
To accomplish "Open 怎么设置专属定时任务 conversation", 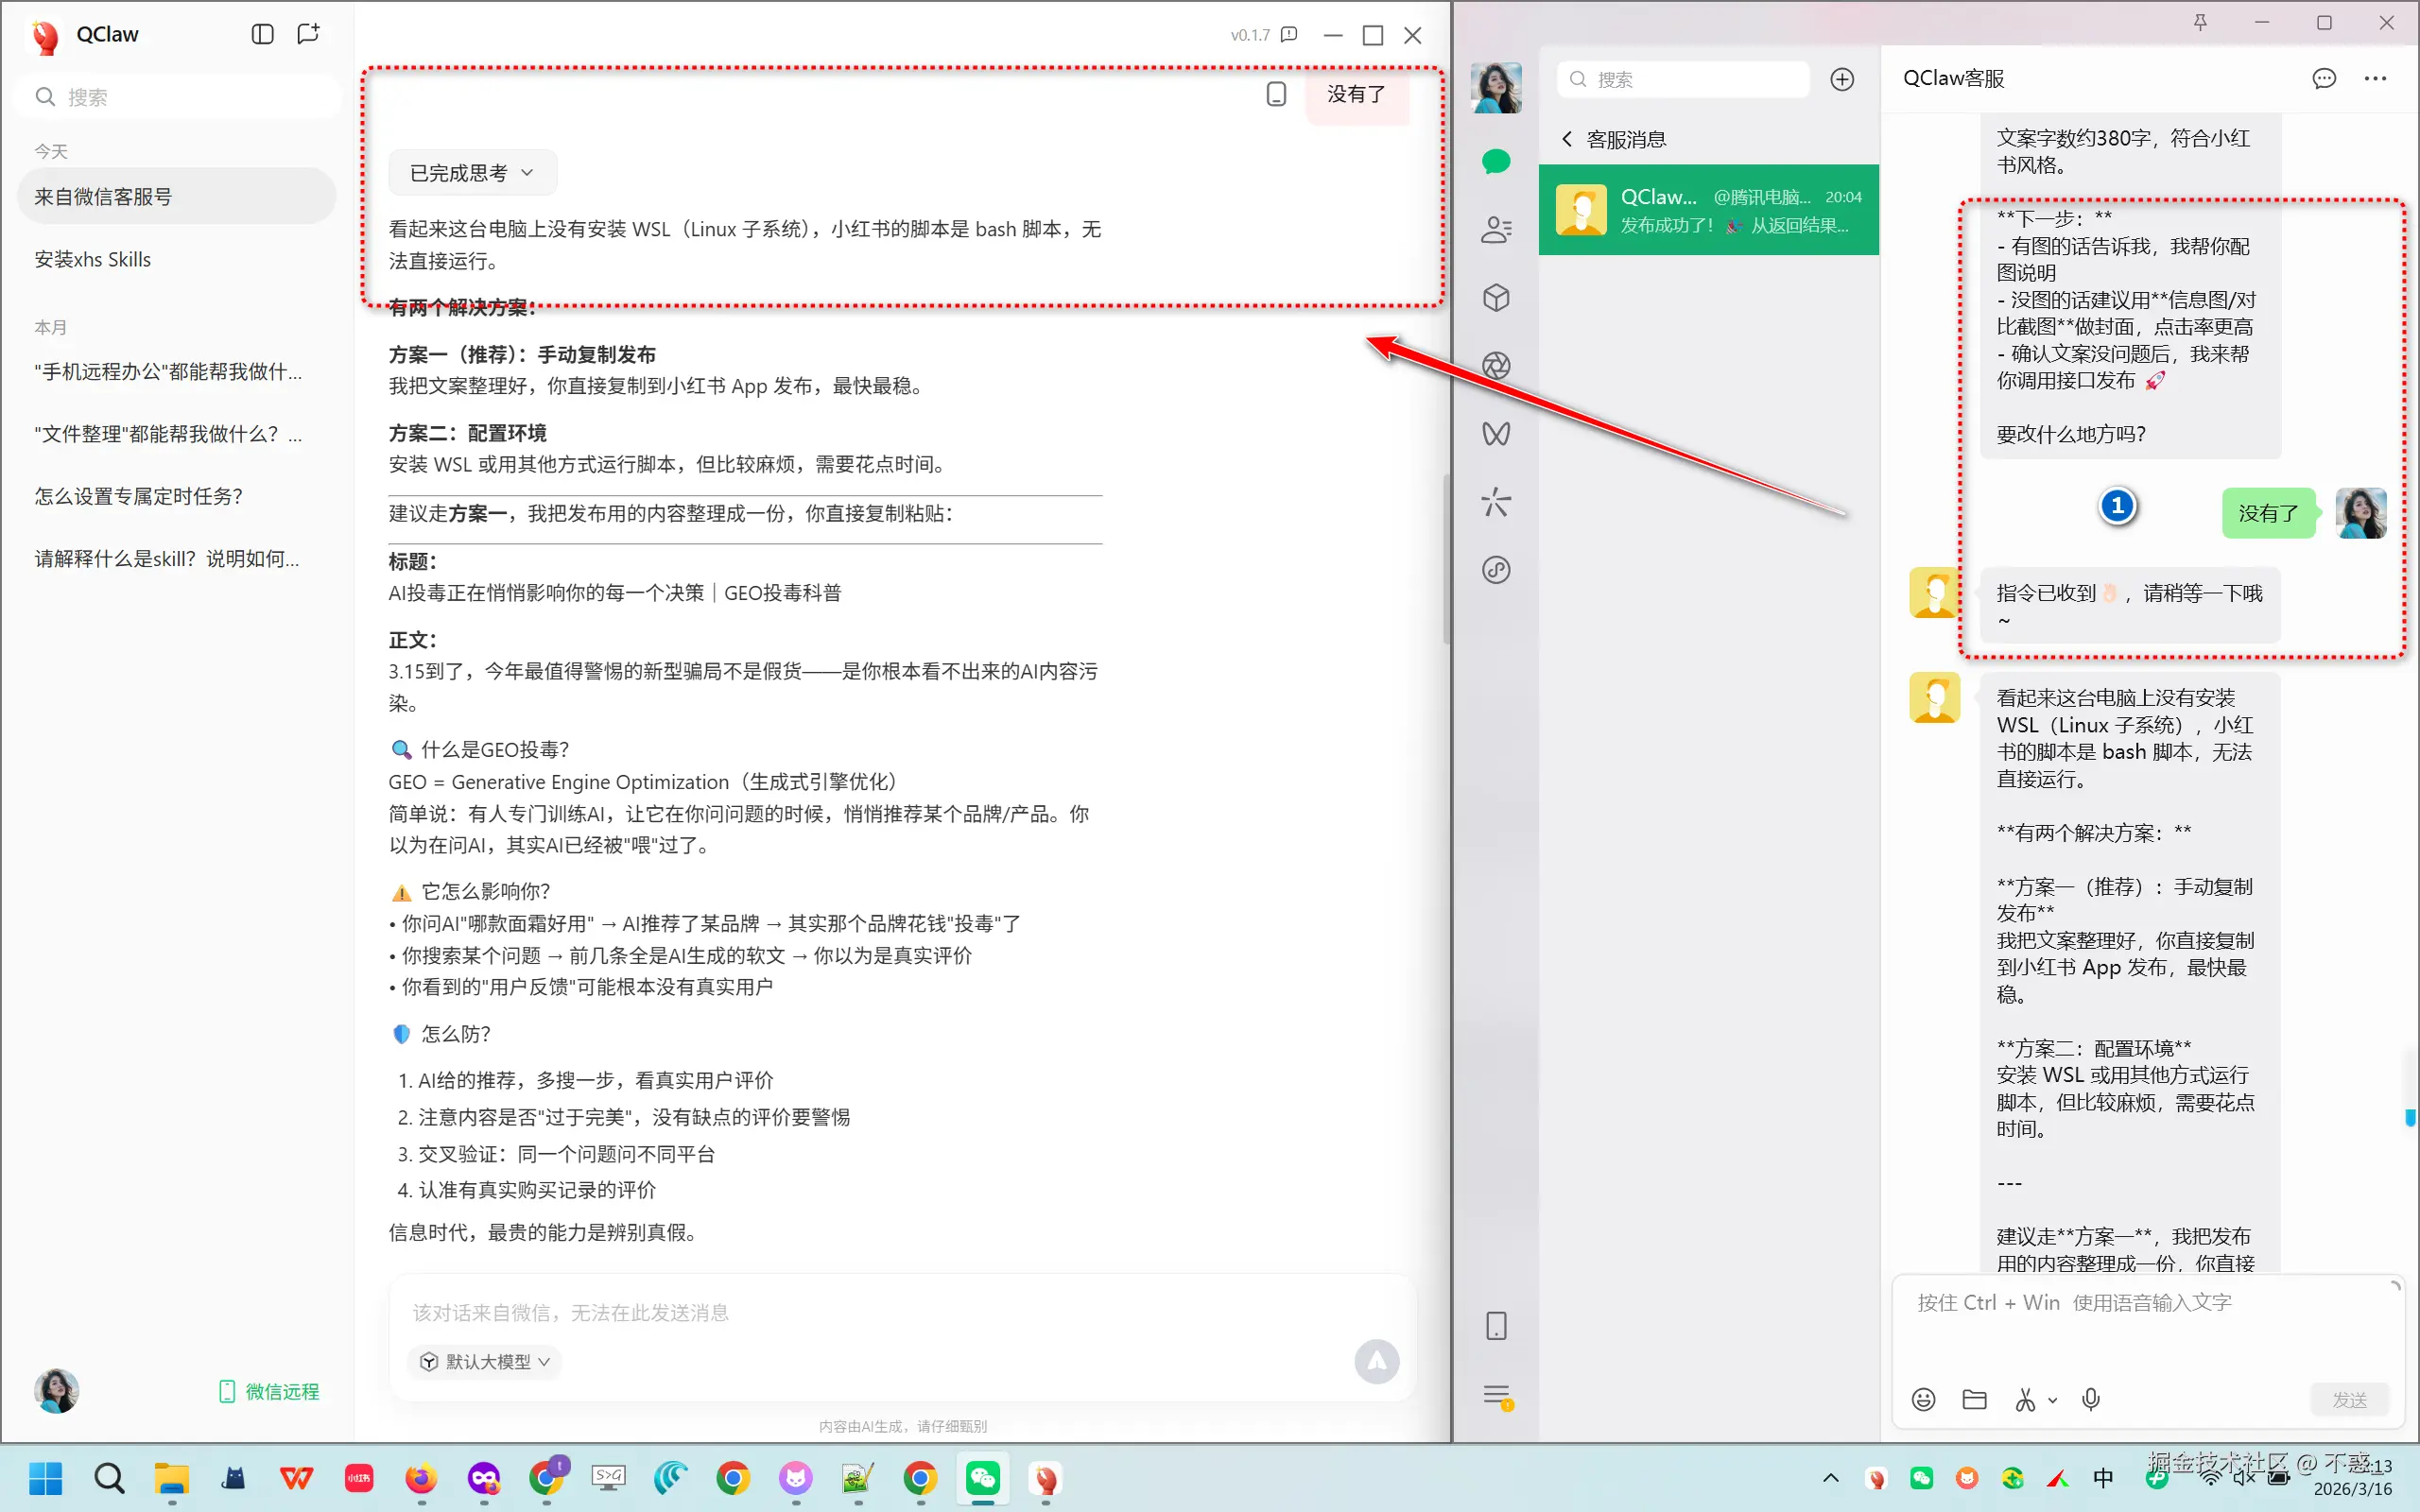I will (139, 496).
